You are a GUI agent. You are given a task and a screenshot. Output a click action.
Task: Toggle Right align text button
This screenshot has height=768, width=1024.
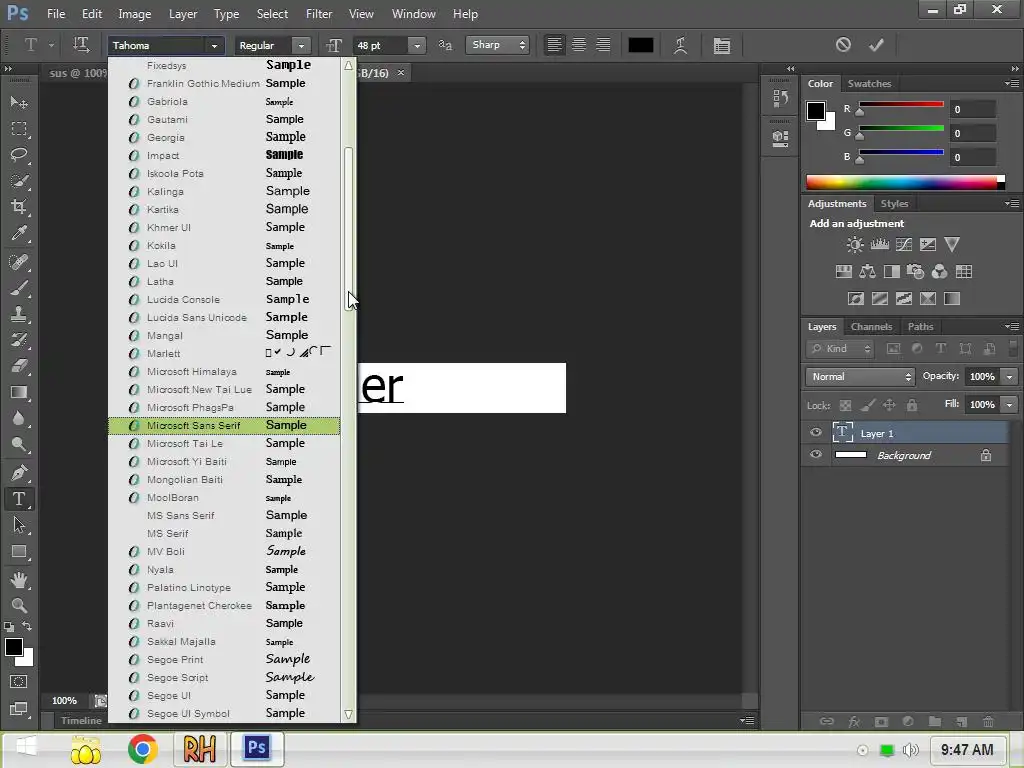point(603,45)
